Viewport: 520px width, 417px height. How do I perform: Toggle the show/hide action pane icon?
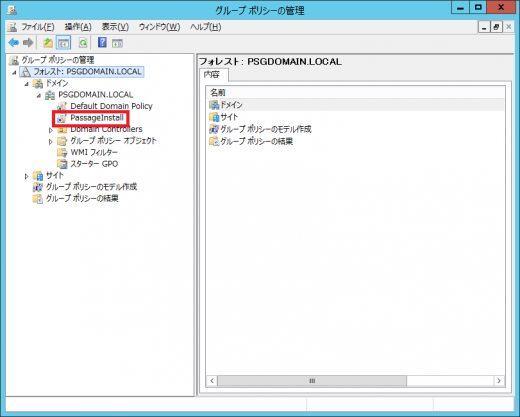click(x=117, y=43)
